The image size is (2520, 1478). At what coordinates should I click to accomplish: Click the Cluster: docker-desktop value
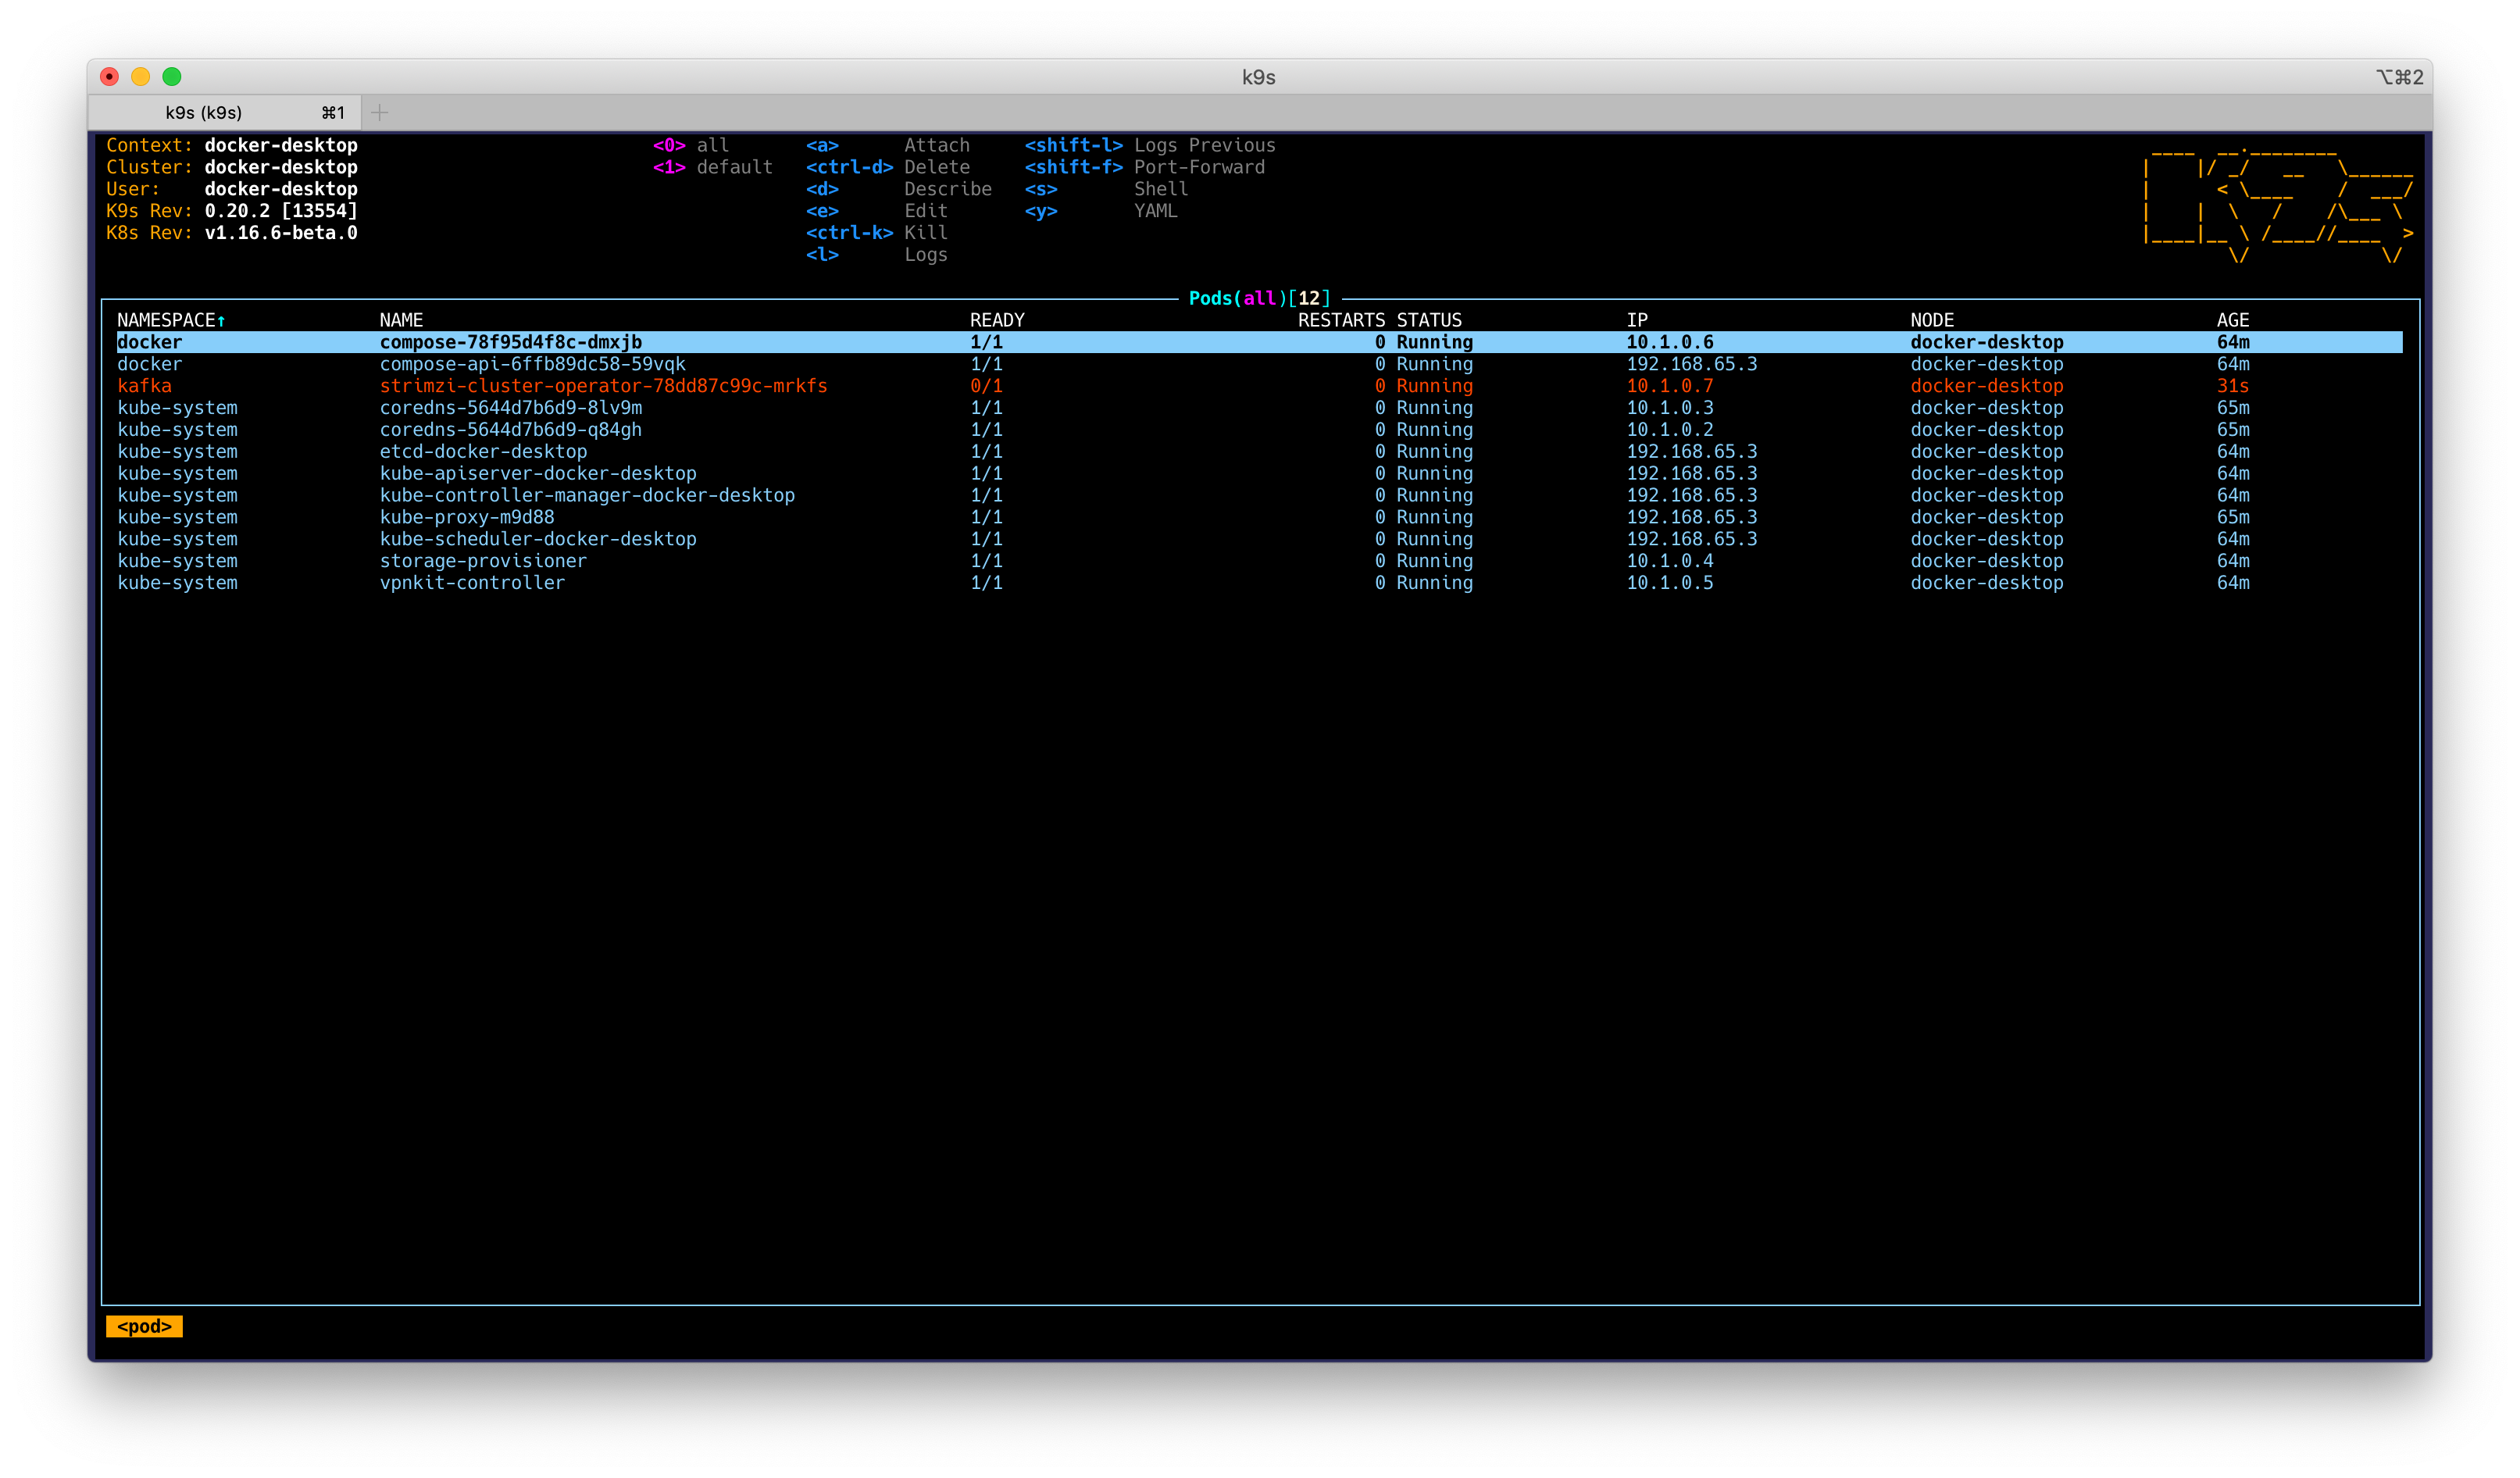281,167
